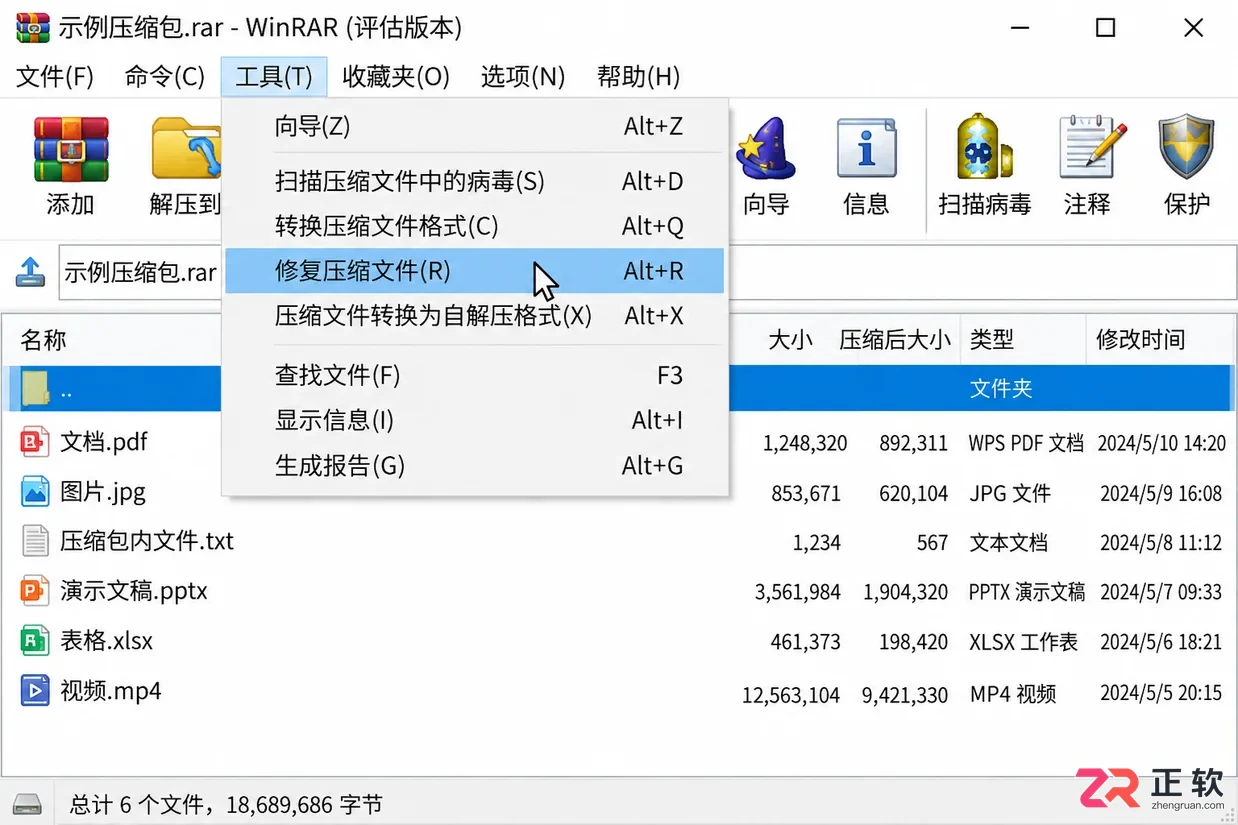
Task: Select the 表格.xlsx file name
Action: [107, 640]
